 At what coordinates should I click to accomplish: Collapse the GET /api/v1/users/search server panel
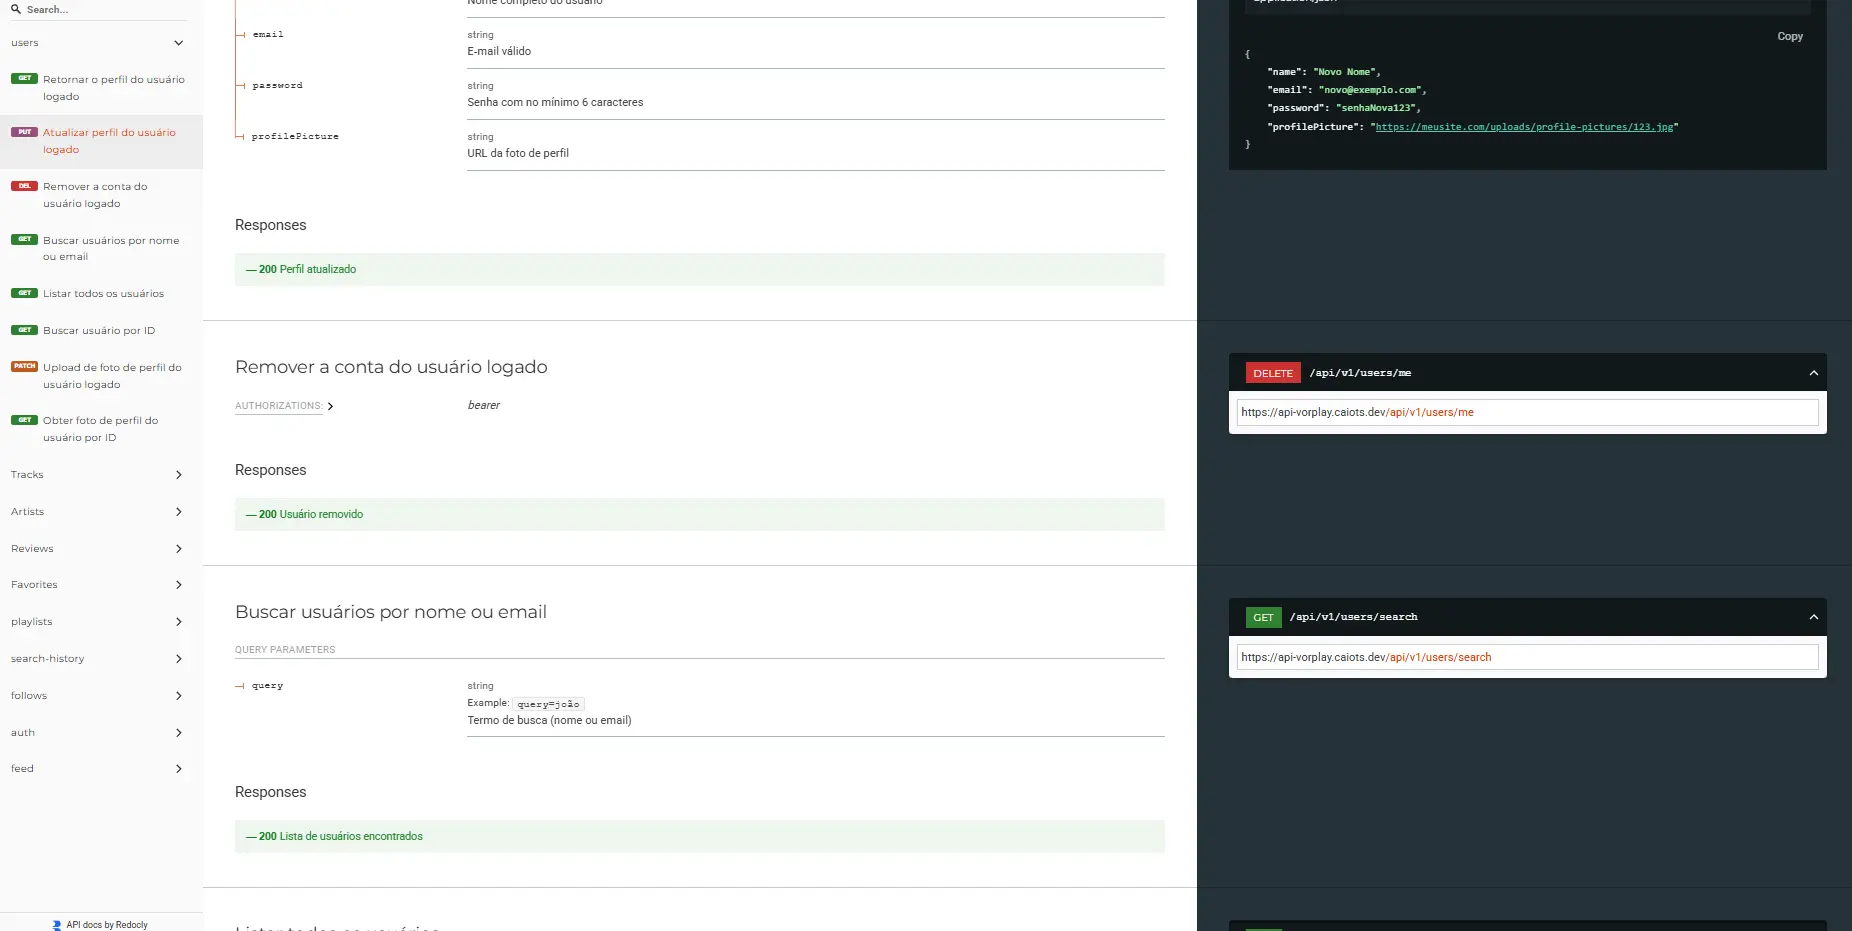point(1813,617)
